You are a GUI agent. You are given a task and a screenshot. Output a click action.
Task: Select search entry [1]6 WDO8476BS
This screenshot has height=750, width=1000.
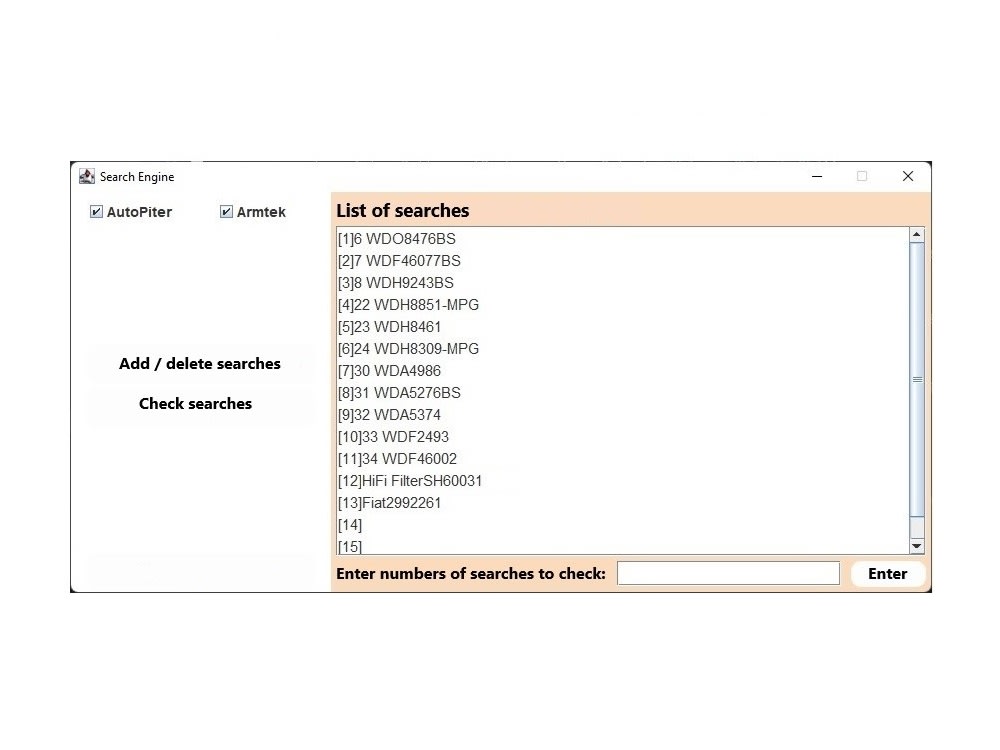[395, 238]
